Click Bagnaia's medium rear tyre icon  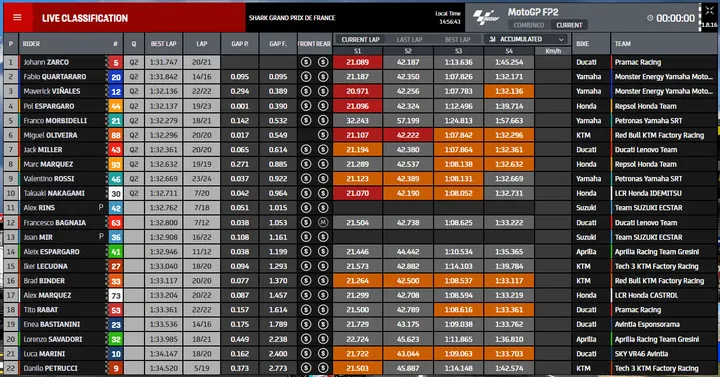click(x=323, y=223)
